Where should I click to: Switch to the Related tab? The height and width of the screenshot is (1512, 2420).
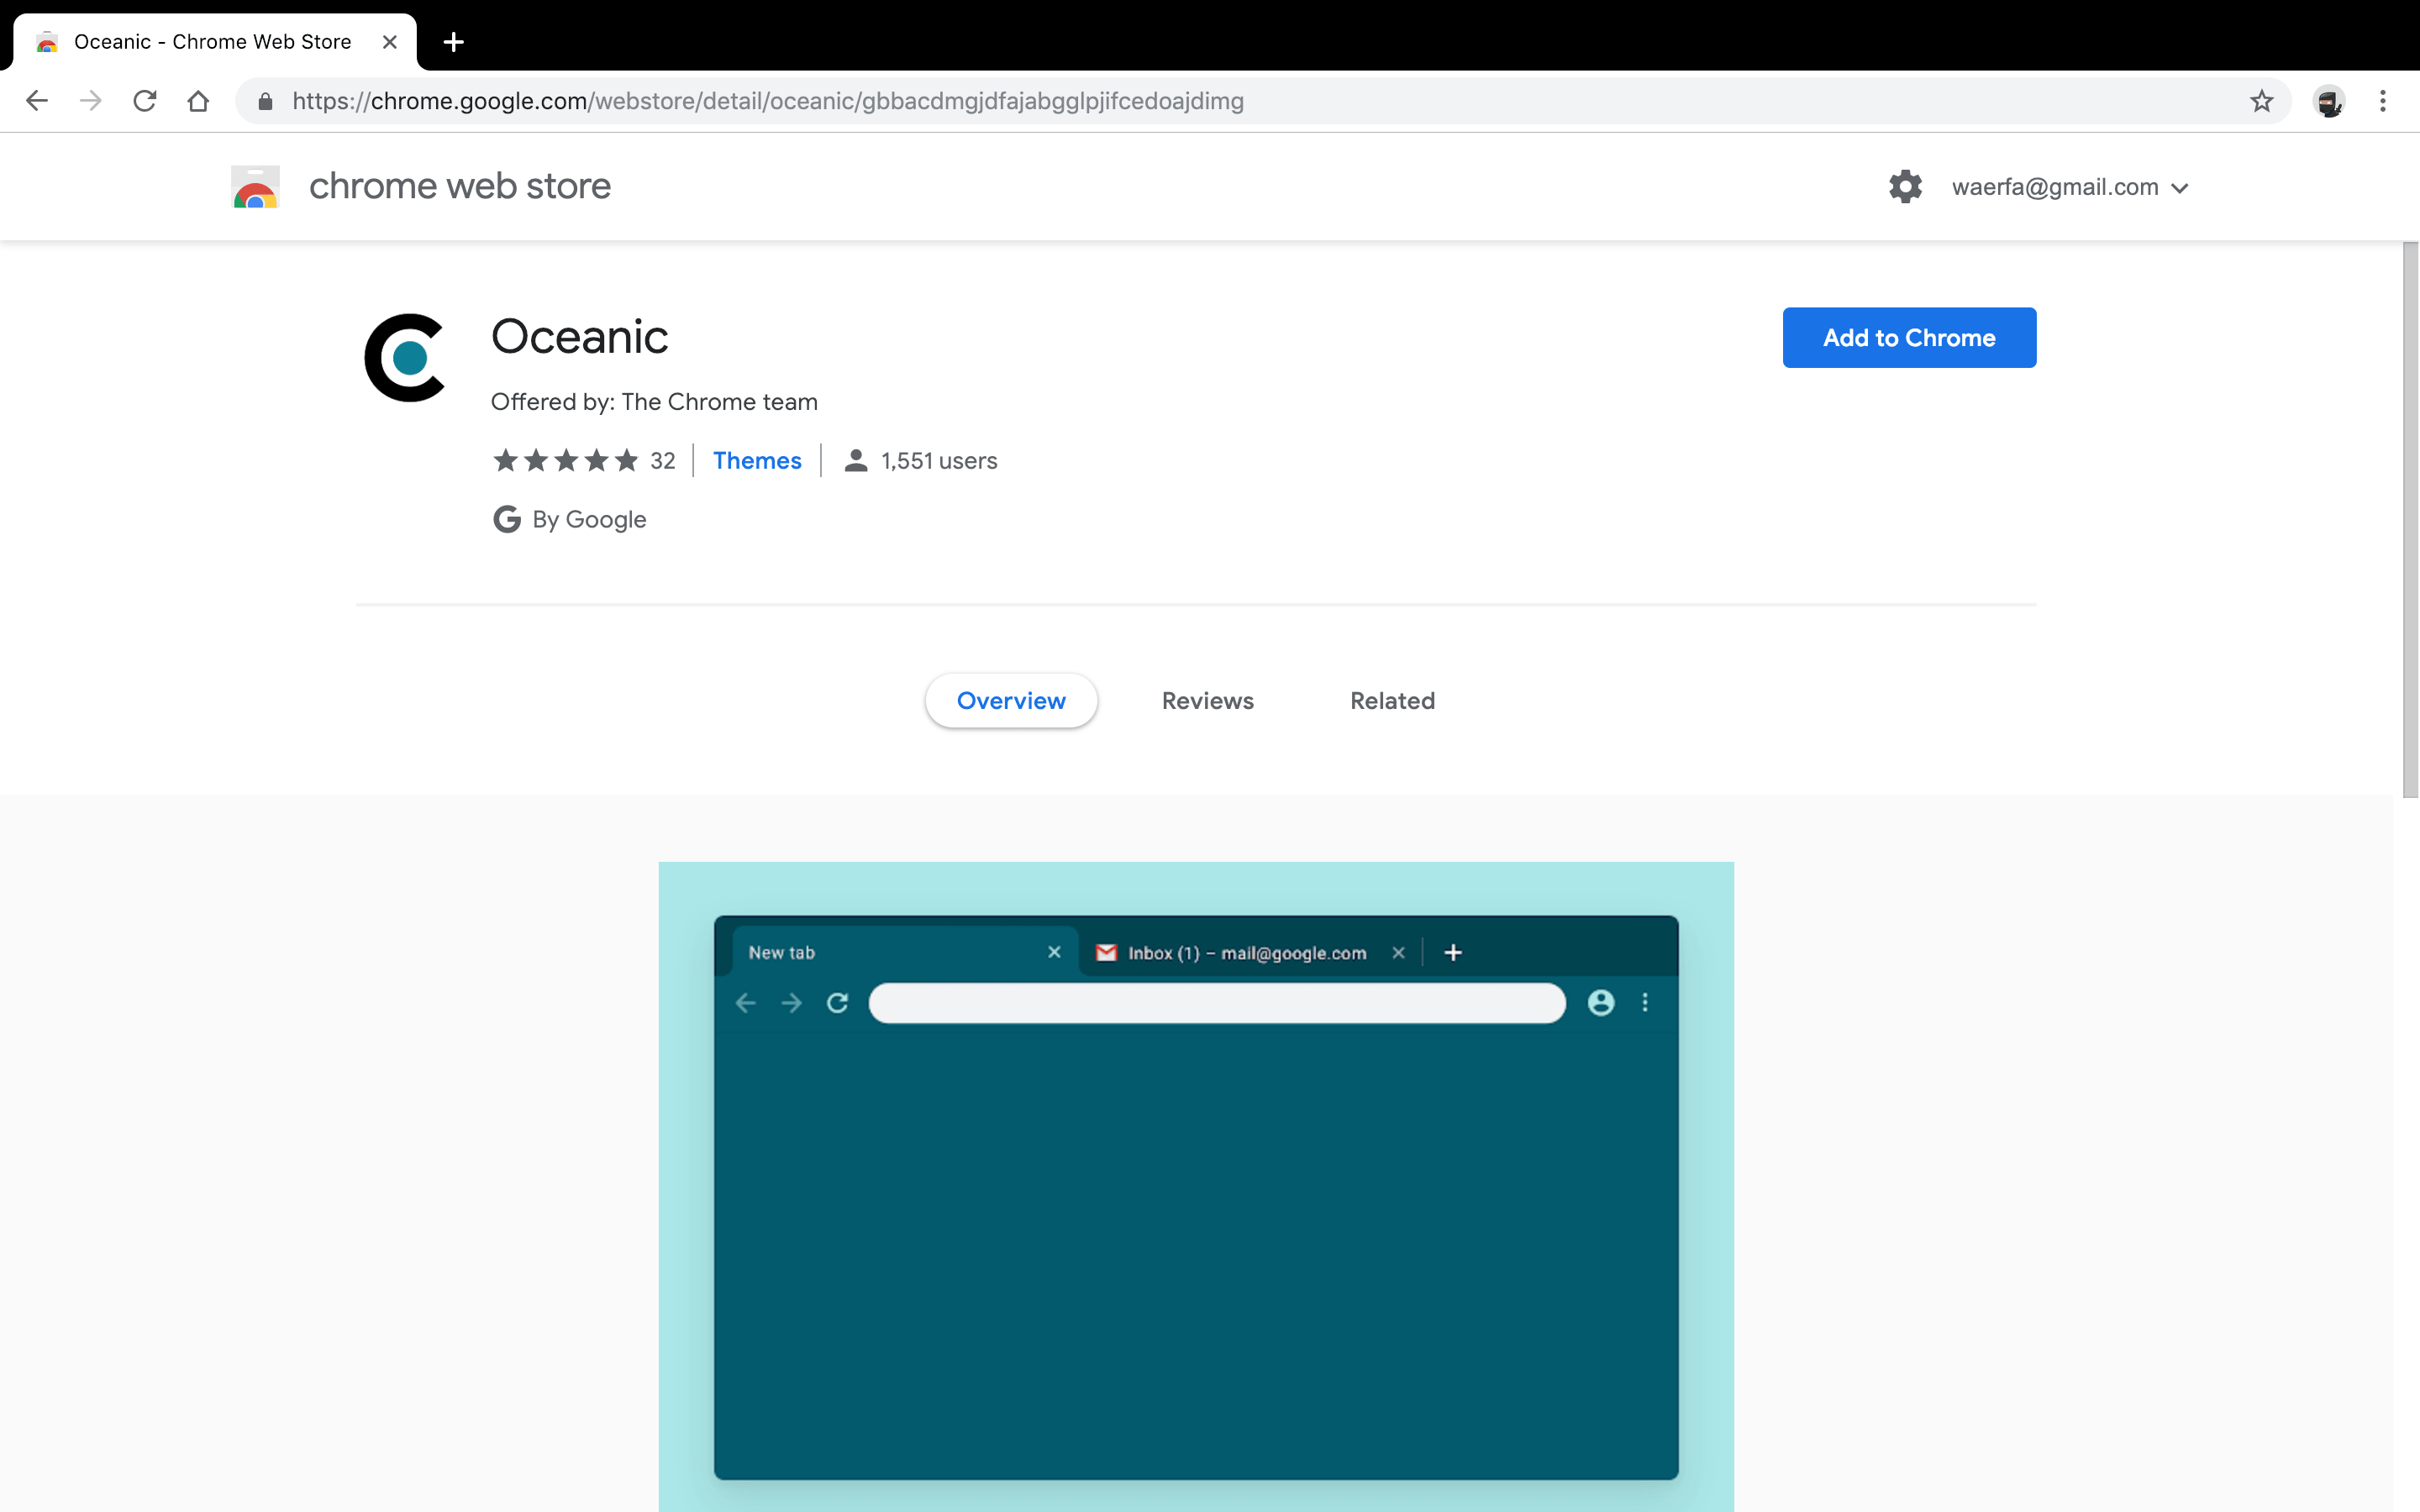tap(1392, 701)
